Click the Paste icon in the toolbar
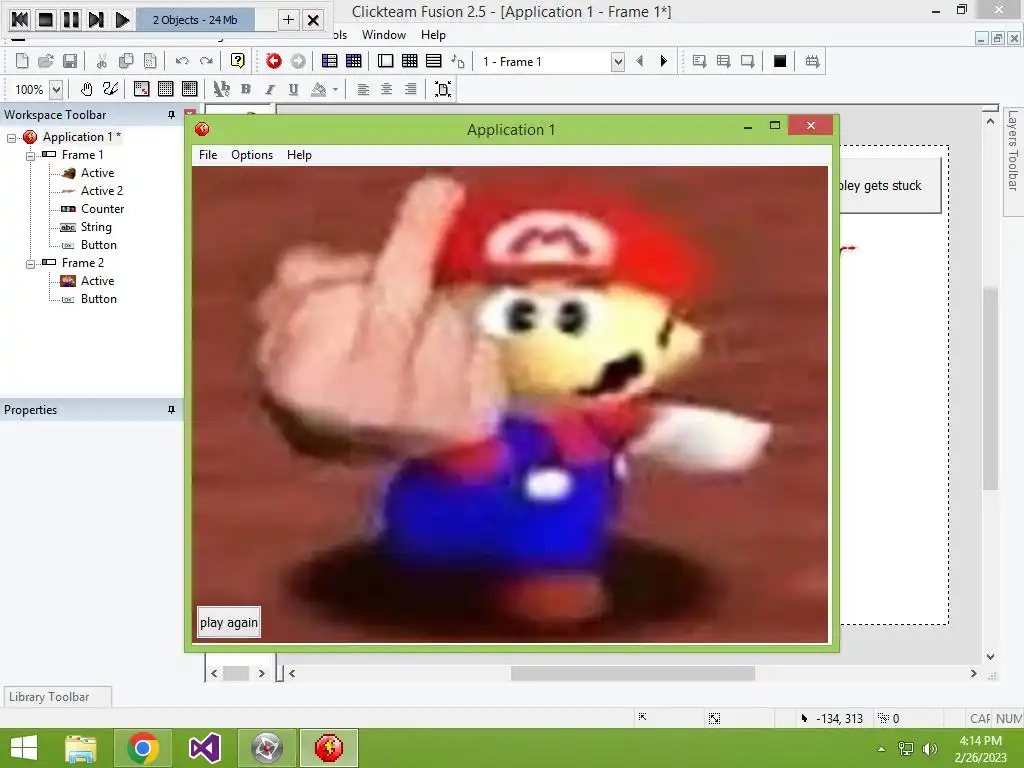 [150, 61]
